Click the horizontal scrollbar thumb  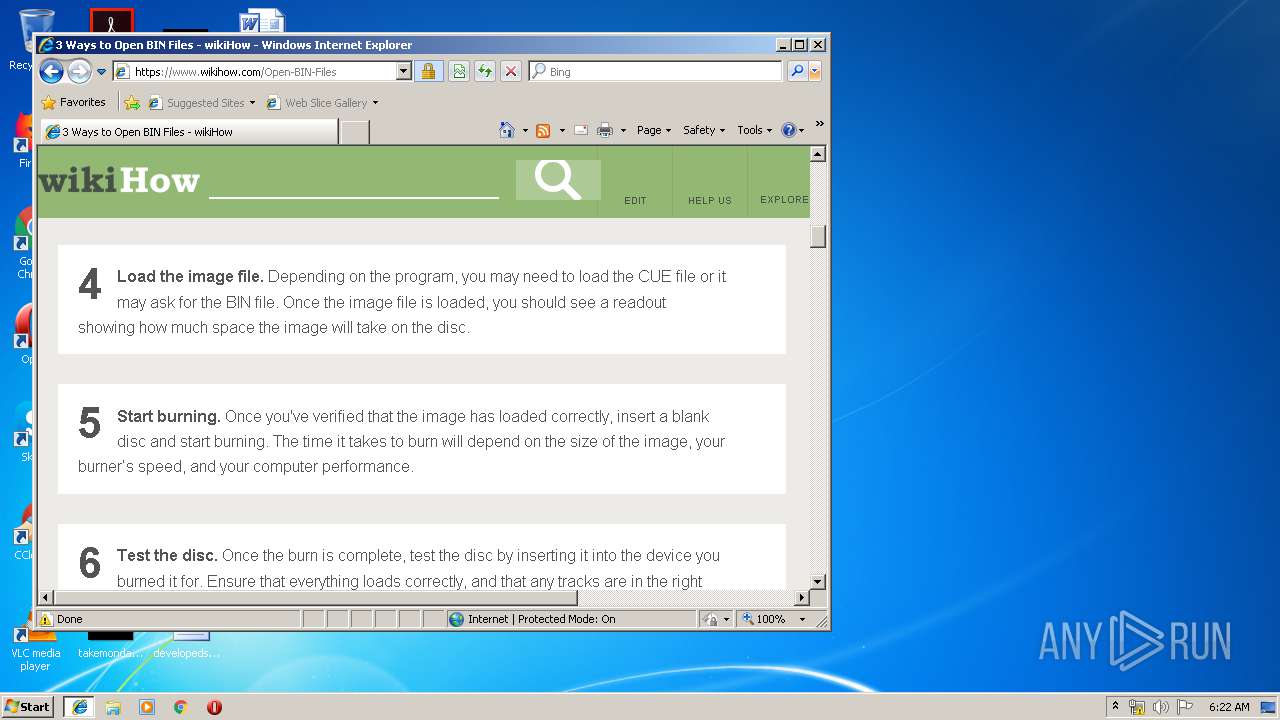(x=316, y=598)
